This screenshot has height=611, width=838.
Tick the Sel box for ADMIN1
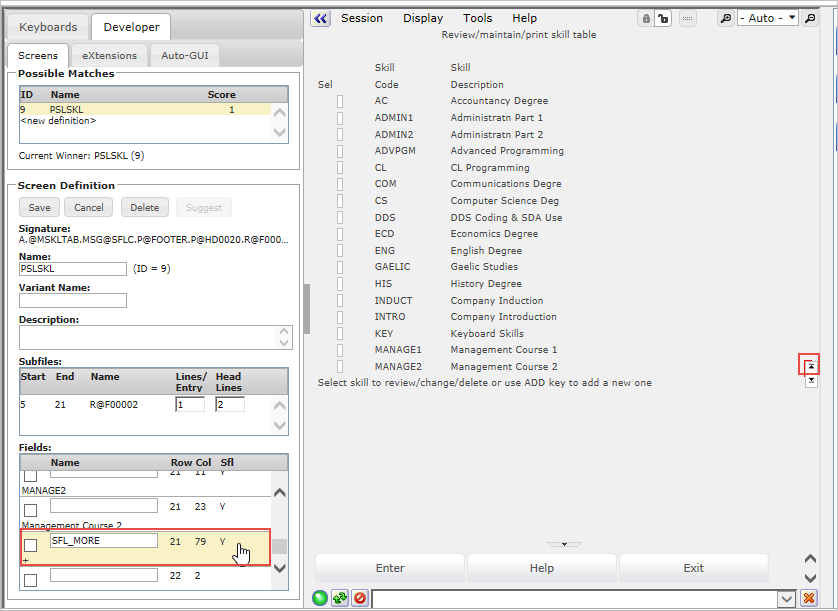[x=340, y=118]
